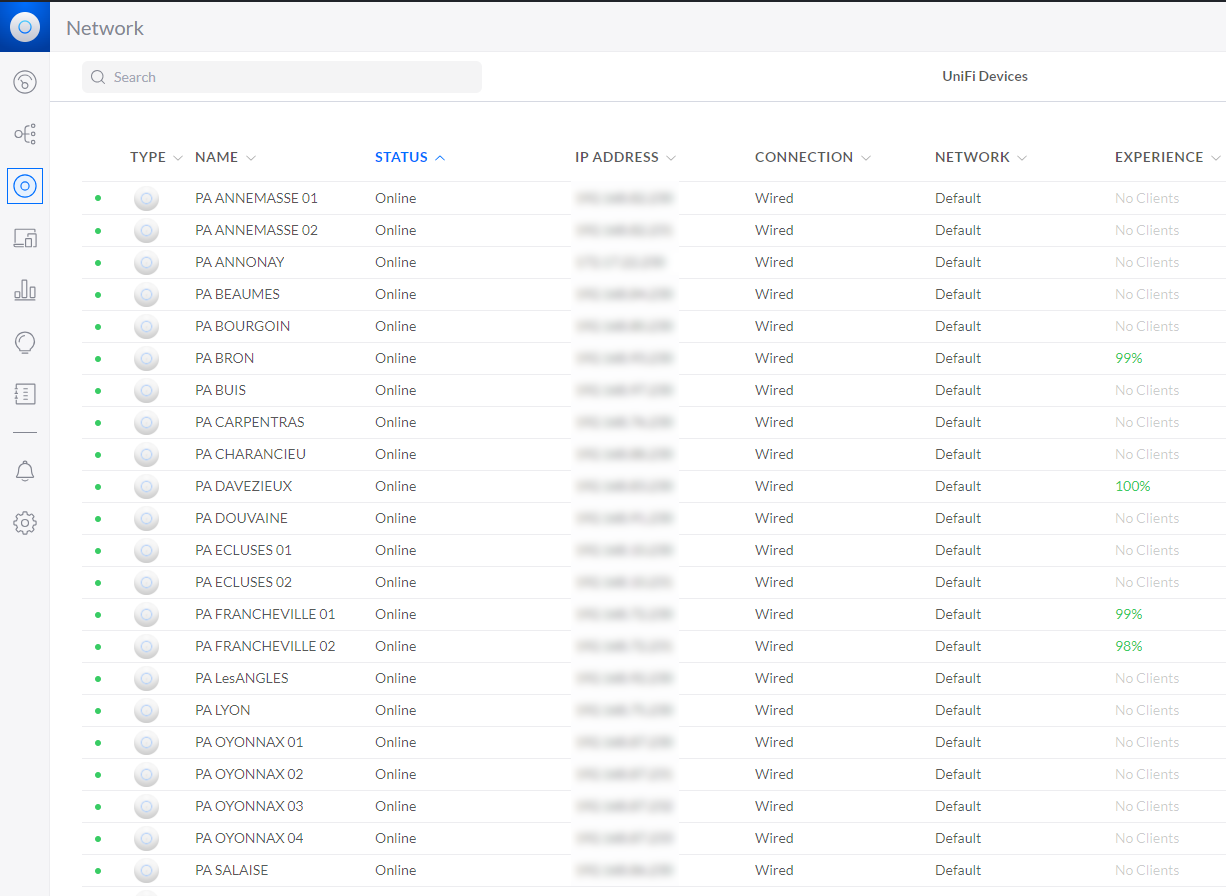Open the Alerts bell icon
The height and width of the screenshot is (896, 1226).
coord(25,471)
